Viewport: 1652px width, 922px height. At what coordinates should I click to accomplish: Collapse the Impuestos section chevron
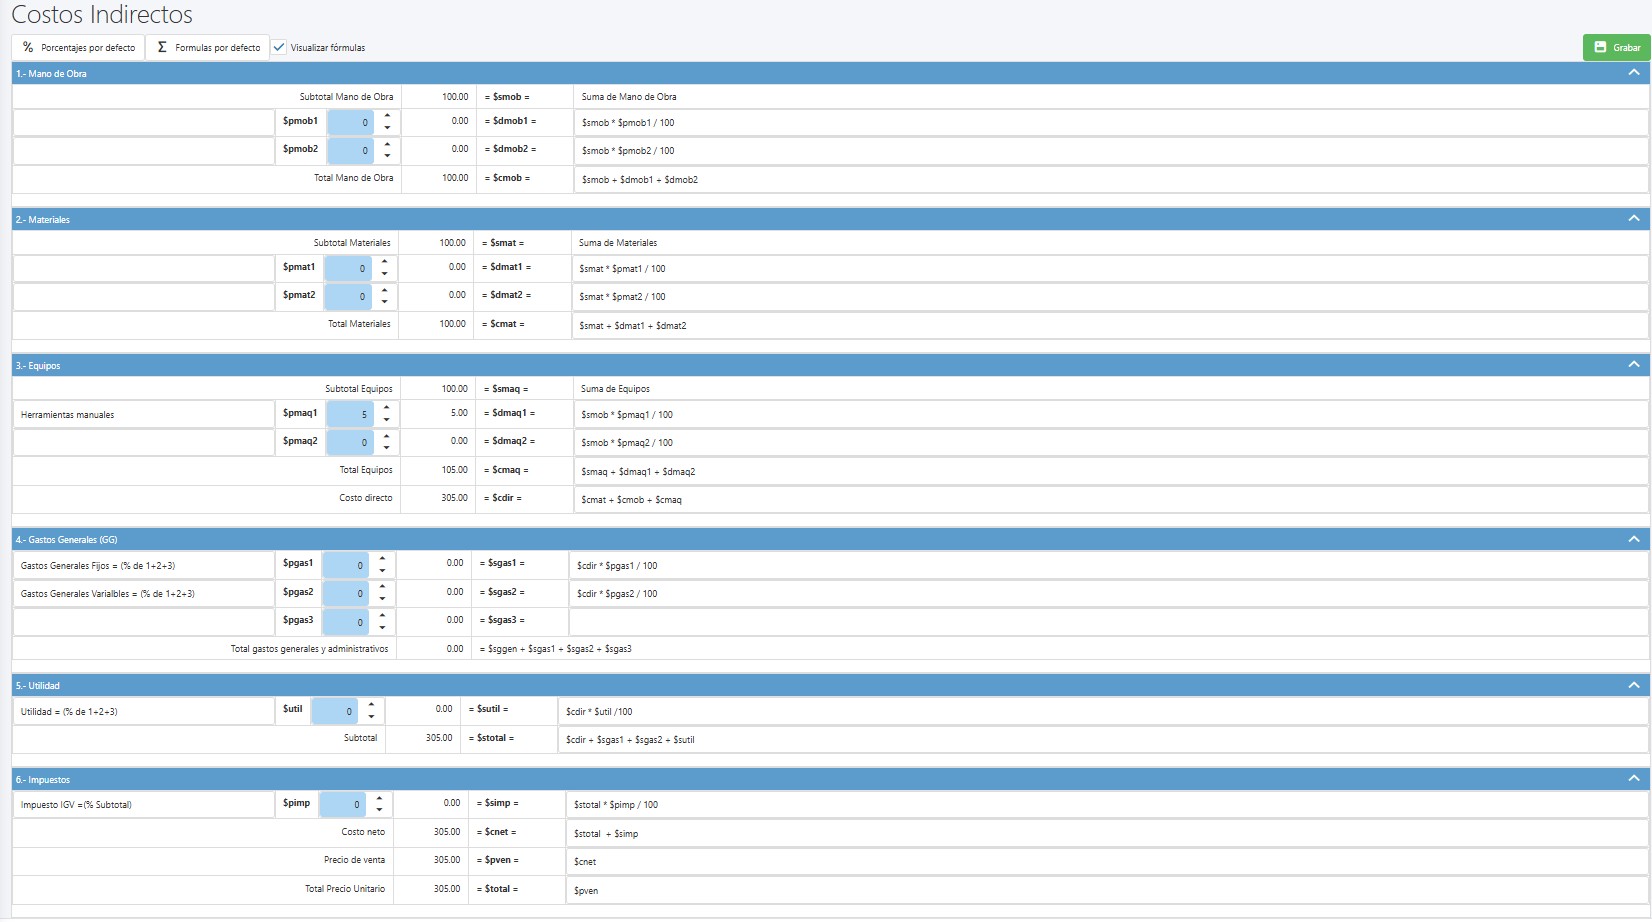1633,779
